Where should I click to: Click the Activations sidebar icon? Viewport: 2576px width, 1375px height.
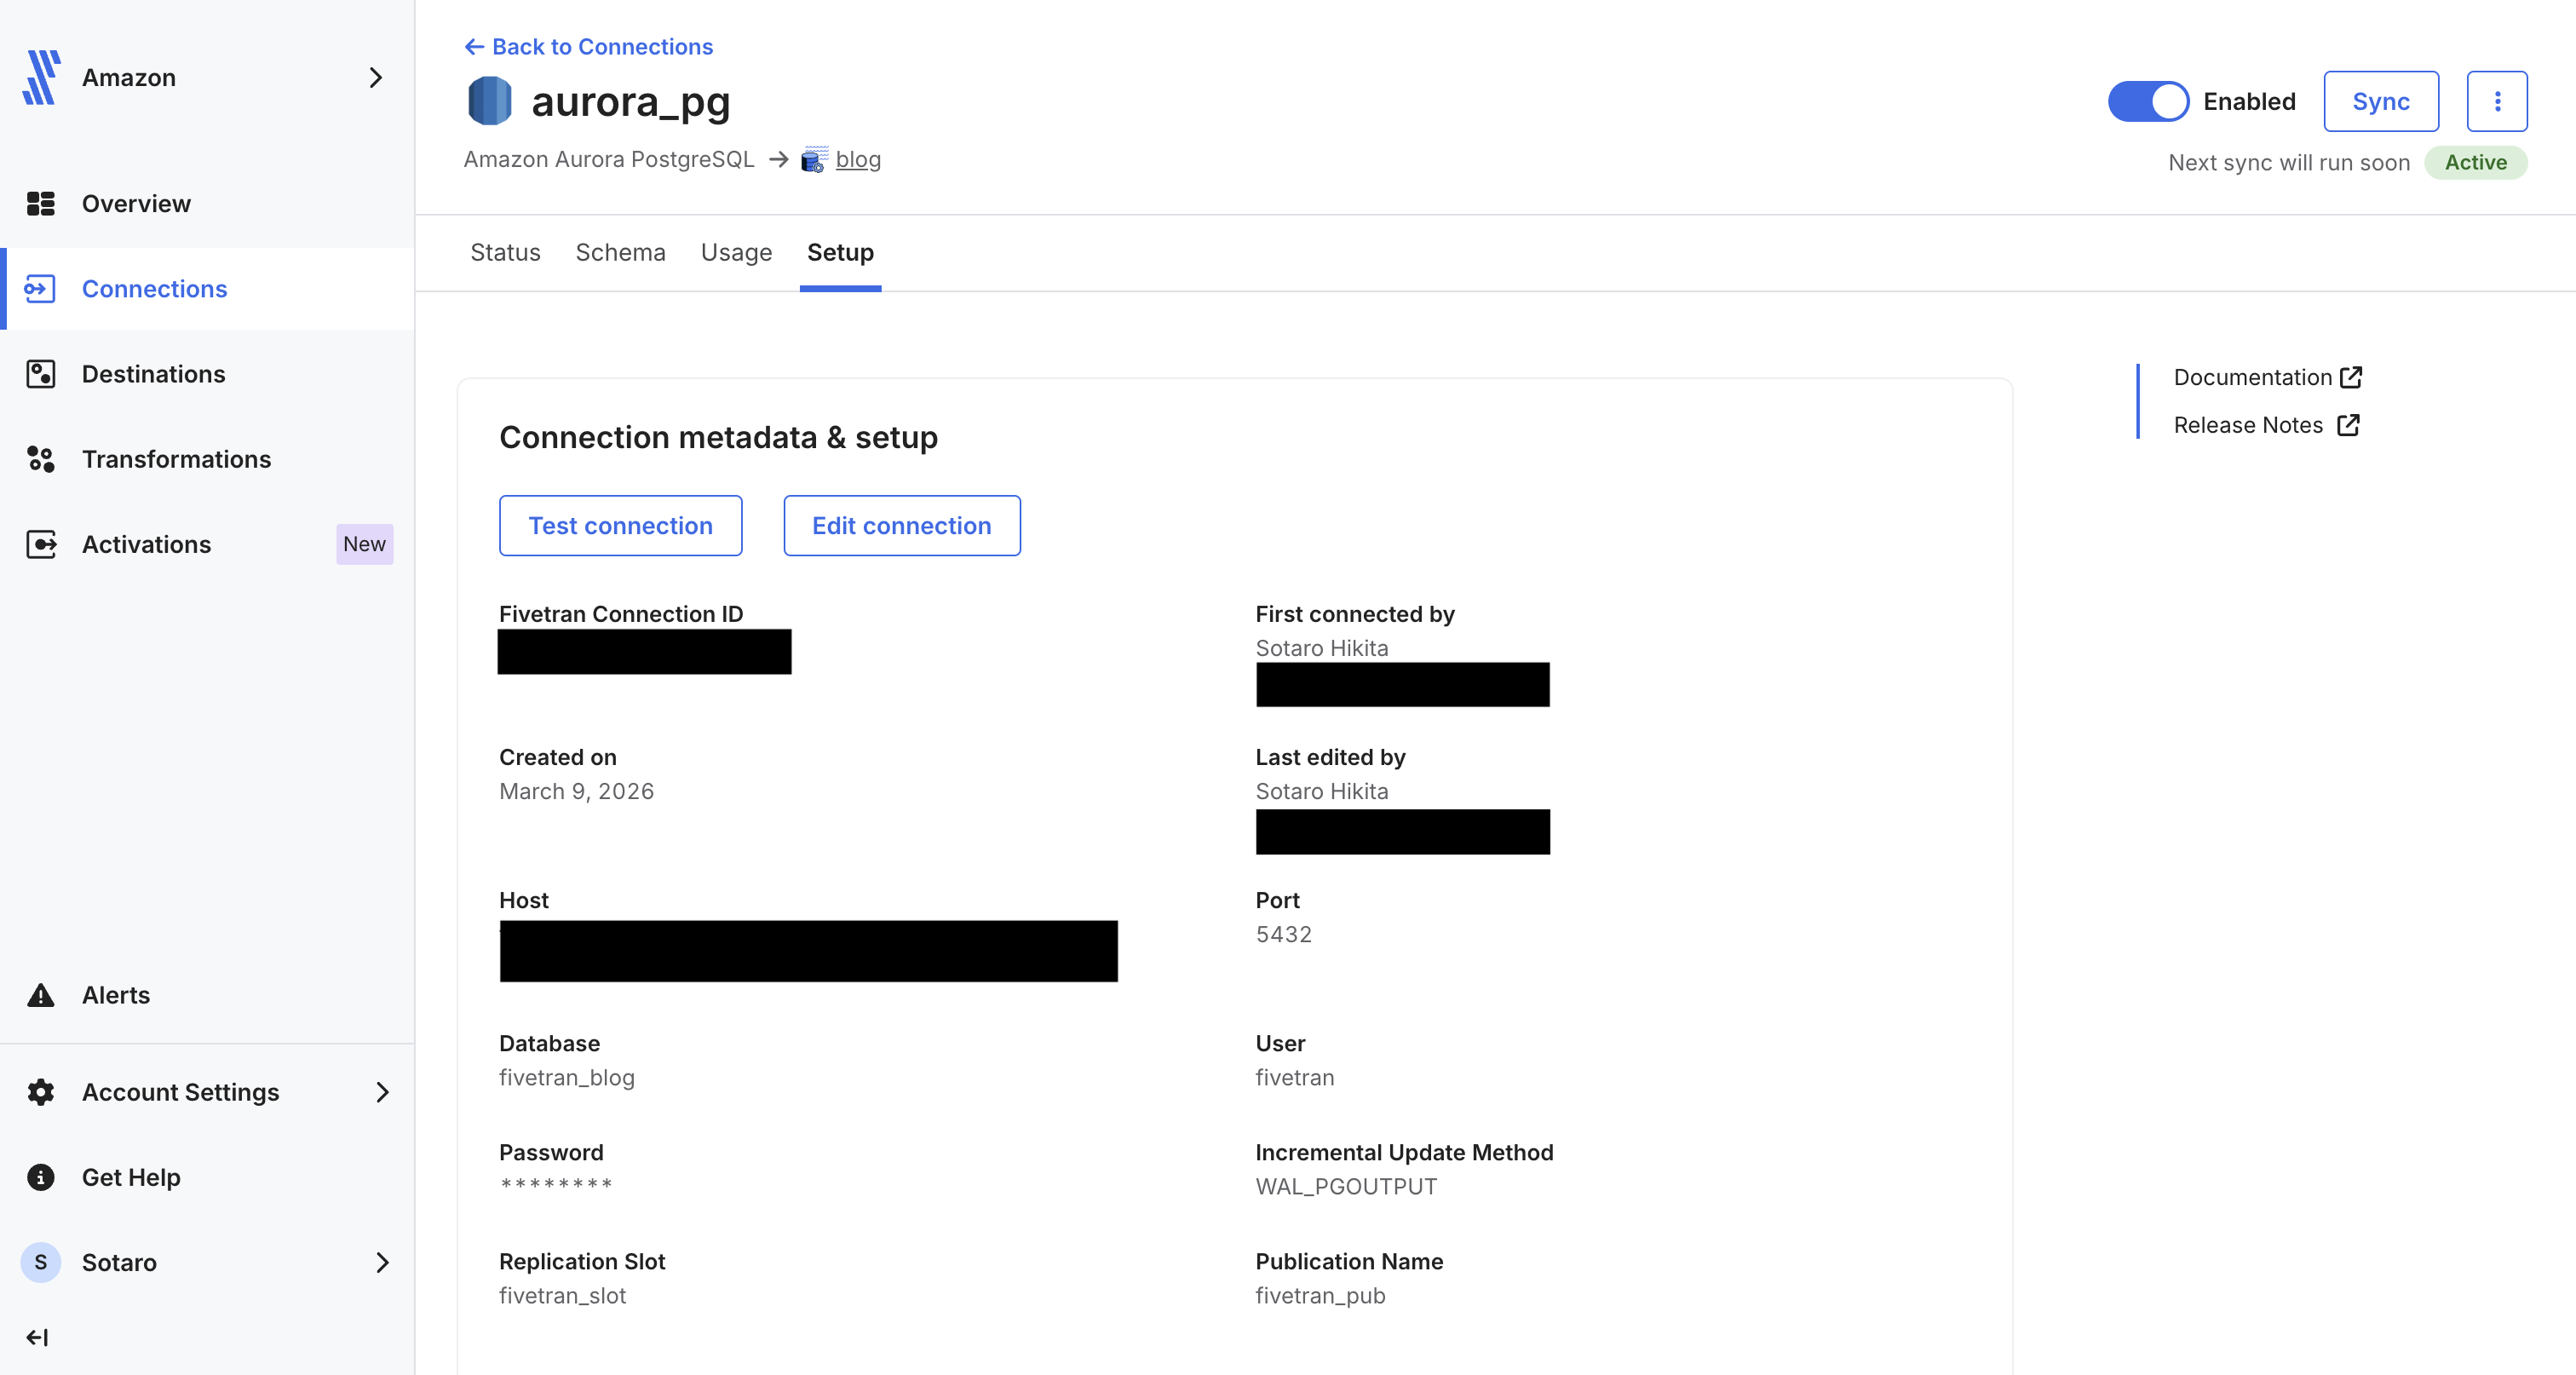[x=40, y=544]
